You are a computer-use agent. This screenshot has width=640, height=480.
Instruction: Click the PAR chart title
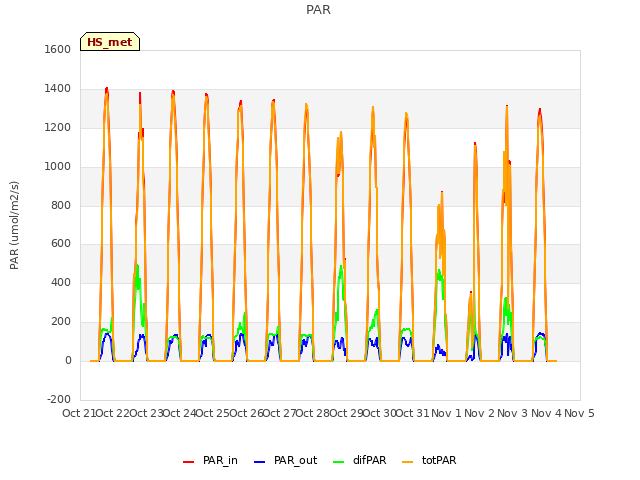(x=318, y=9)
